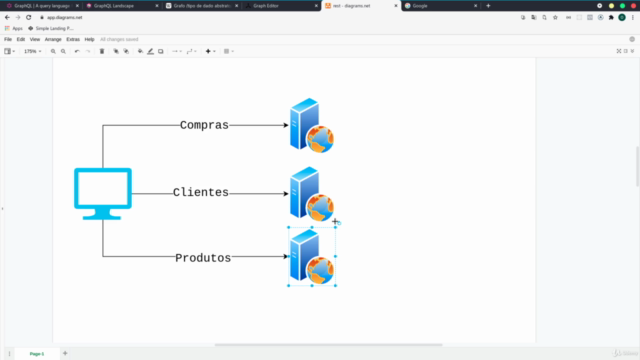
Task: Click the language globe icon
Action: pos(632,40)
